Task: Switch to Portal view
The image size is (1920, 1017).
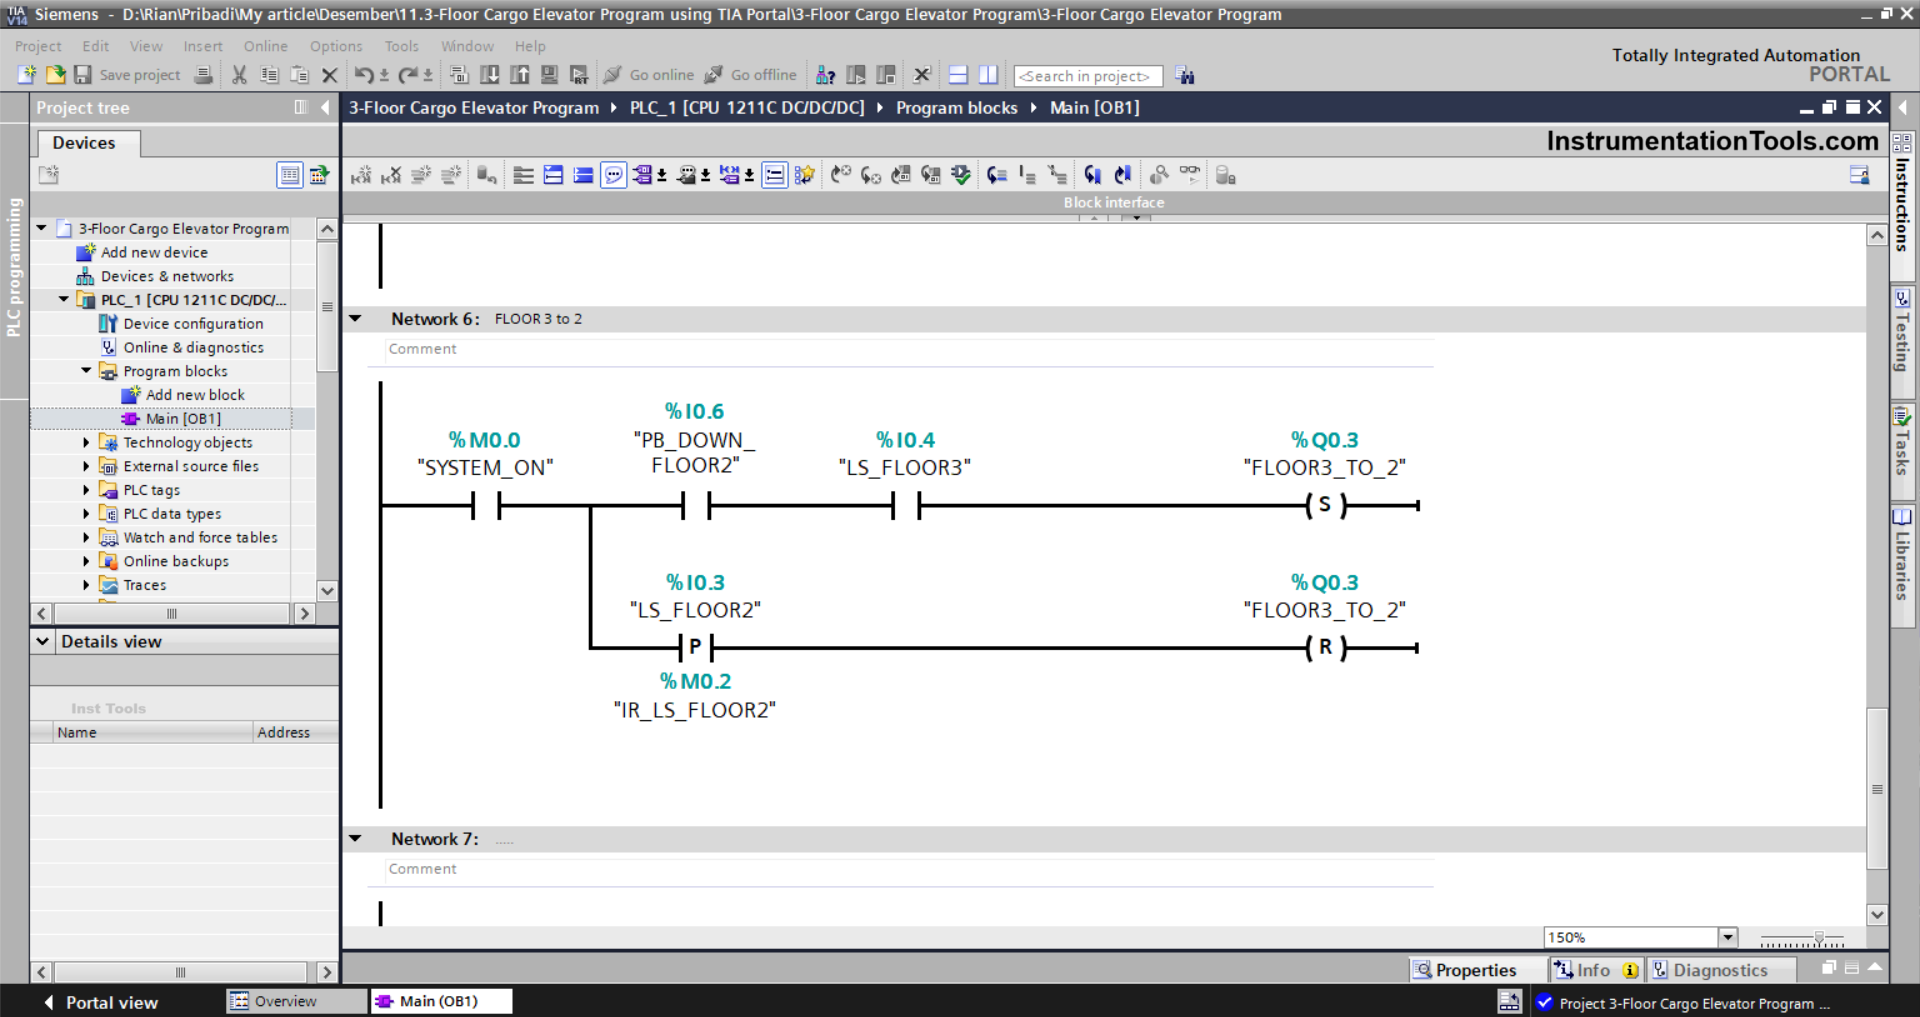Action: pos(101,1002)
